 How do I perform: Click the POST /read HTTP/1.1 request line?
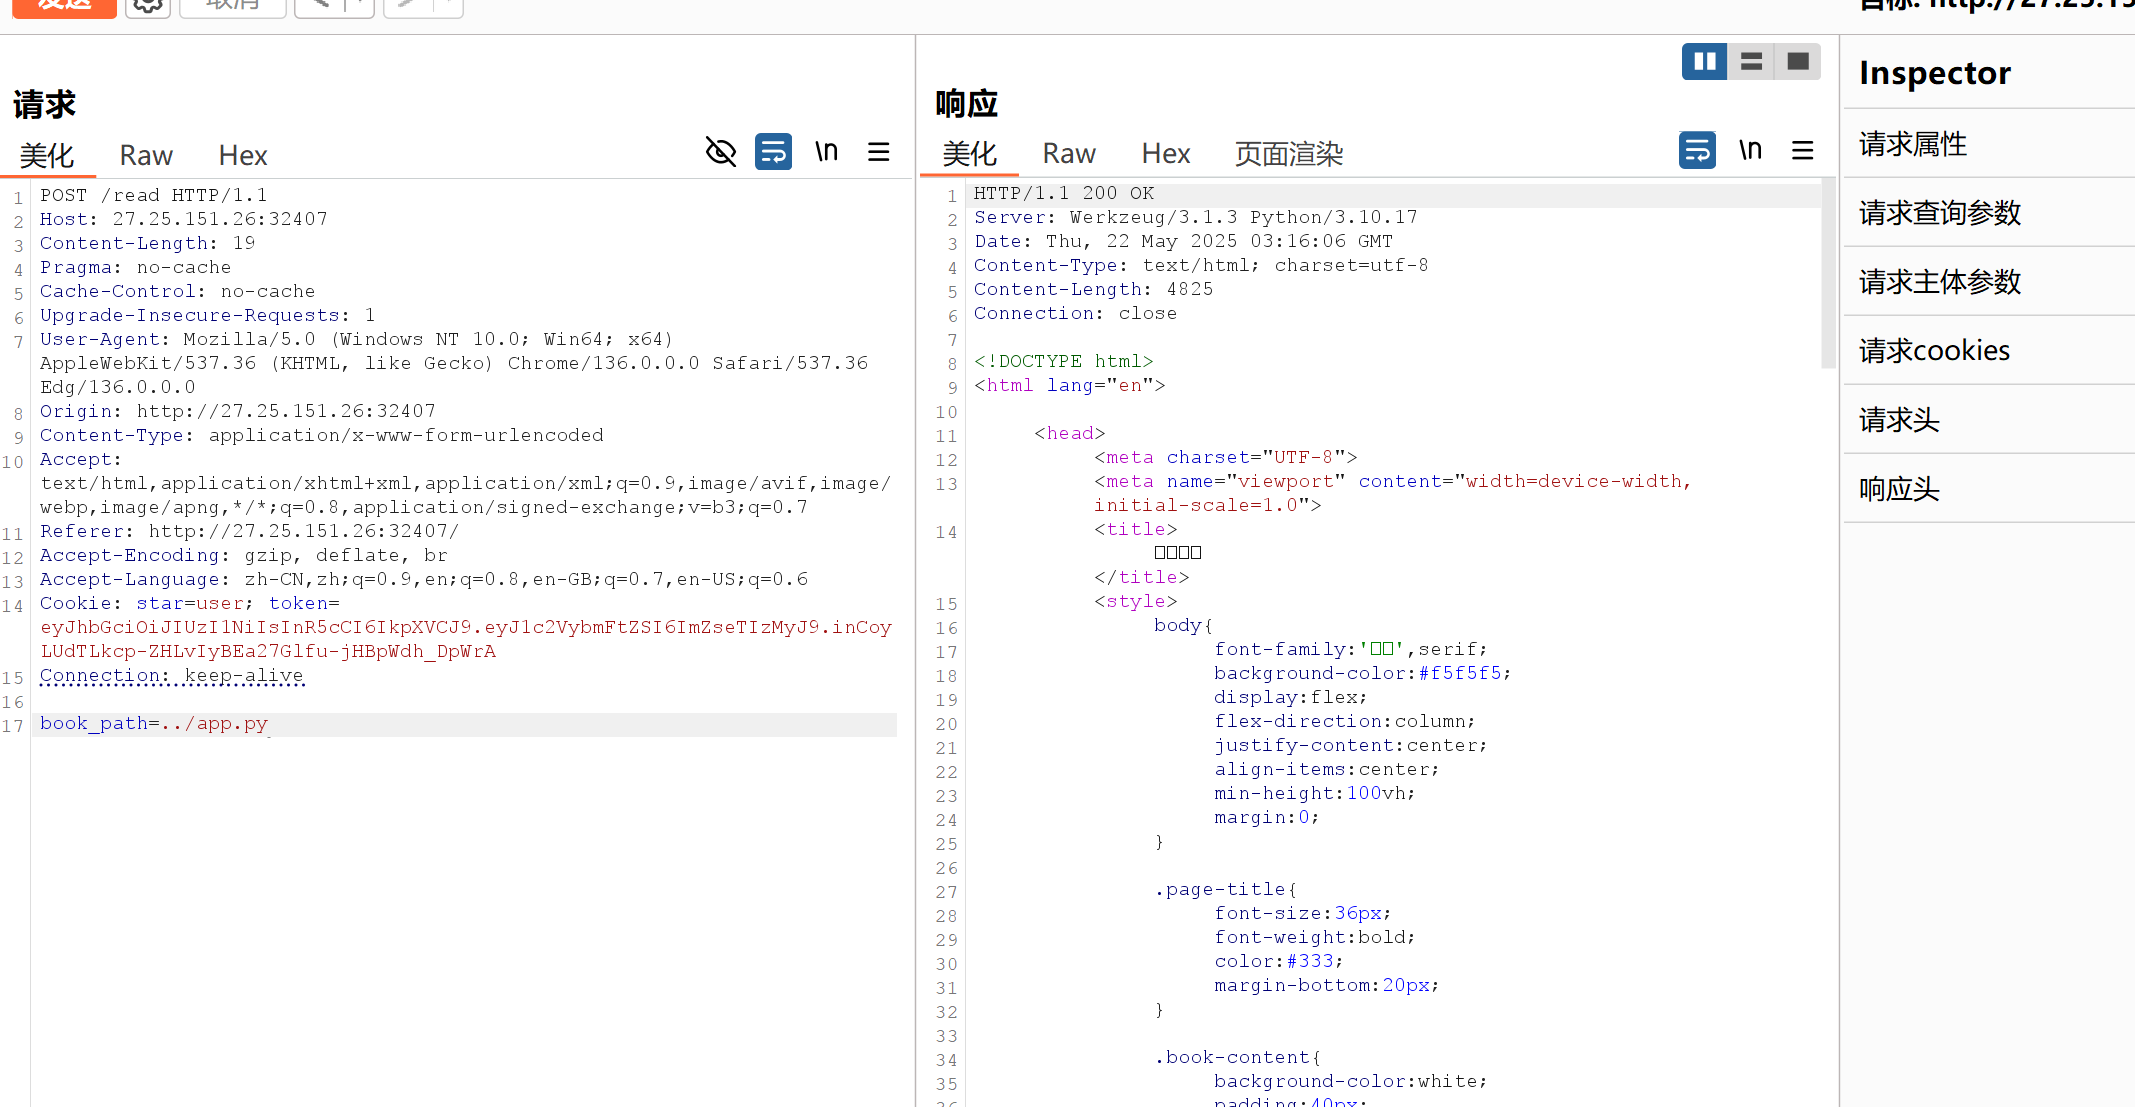tap(154, 195)
